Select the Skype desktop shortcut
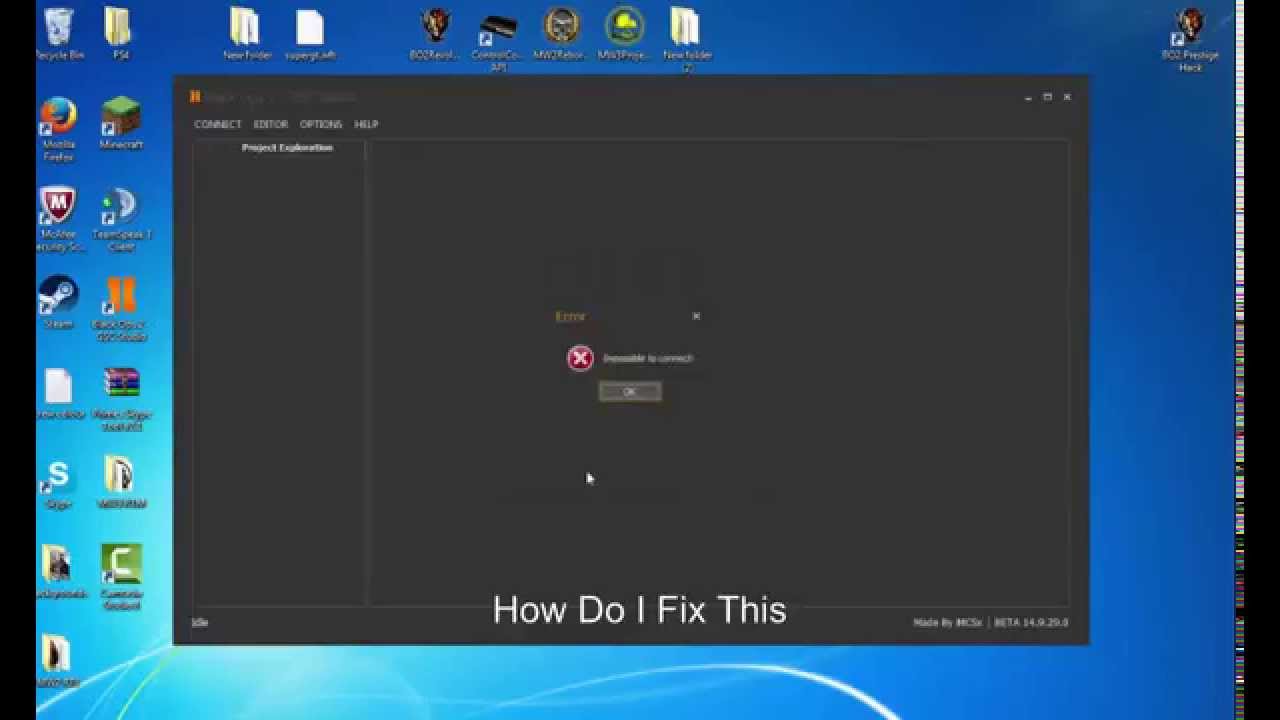The image size is (1280, 720). click(x=58, y=483)
